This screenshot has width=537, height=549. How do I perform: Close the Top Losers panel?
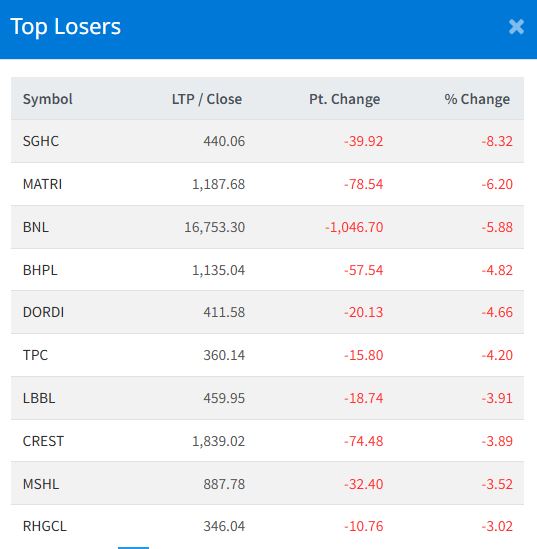point(516,27)
